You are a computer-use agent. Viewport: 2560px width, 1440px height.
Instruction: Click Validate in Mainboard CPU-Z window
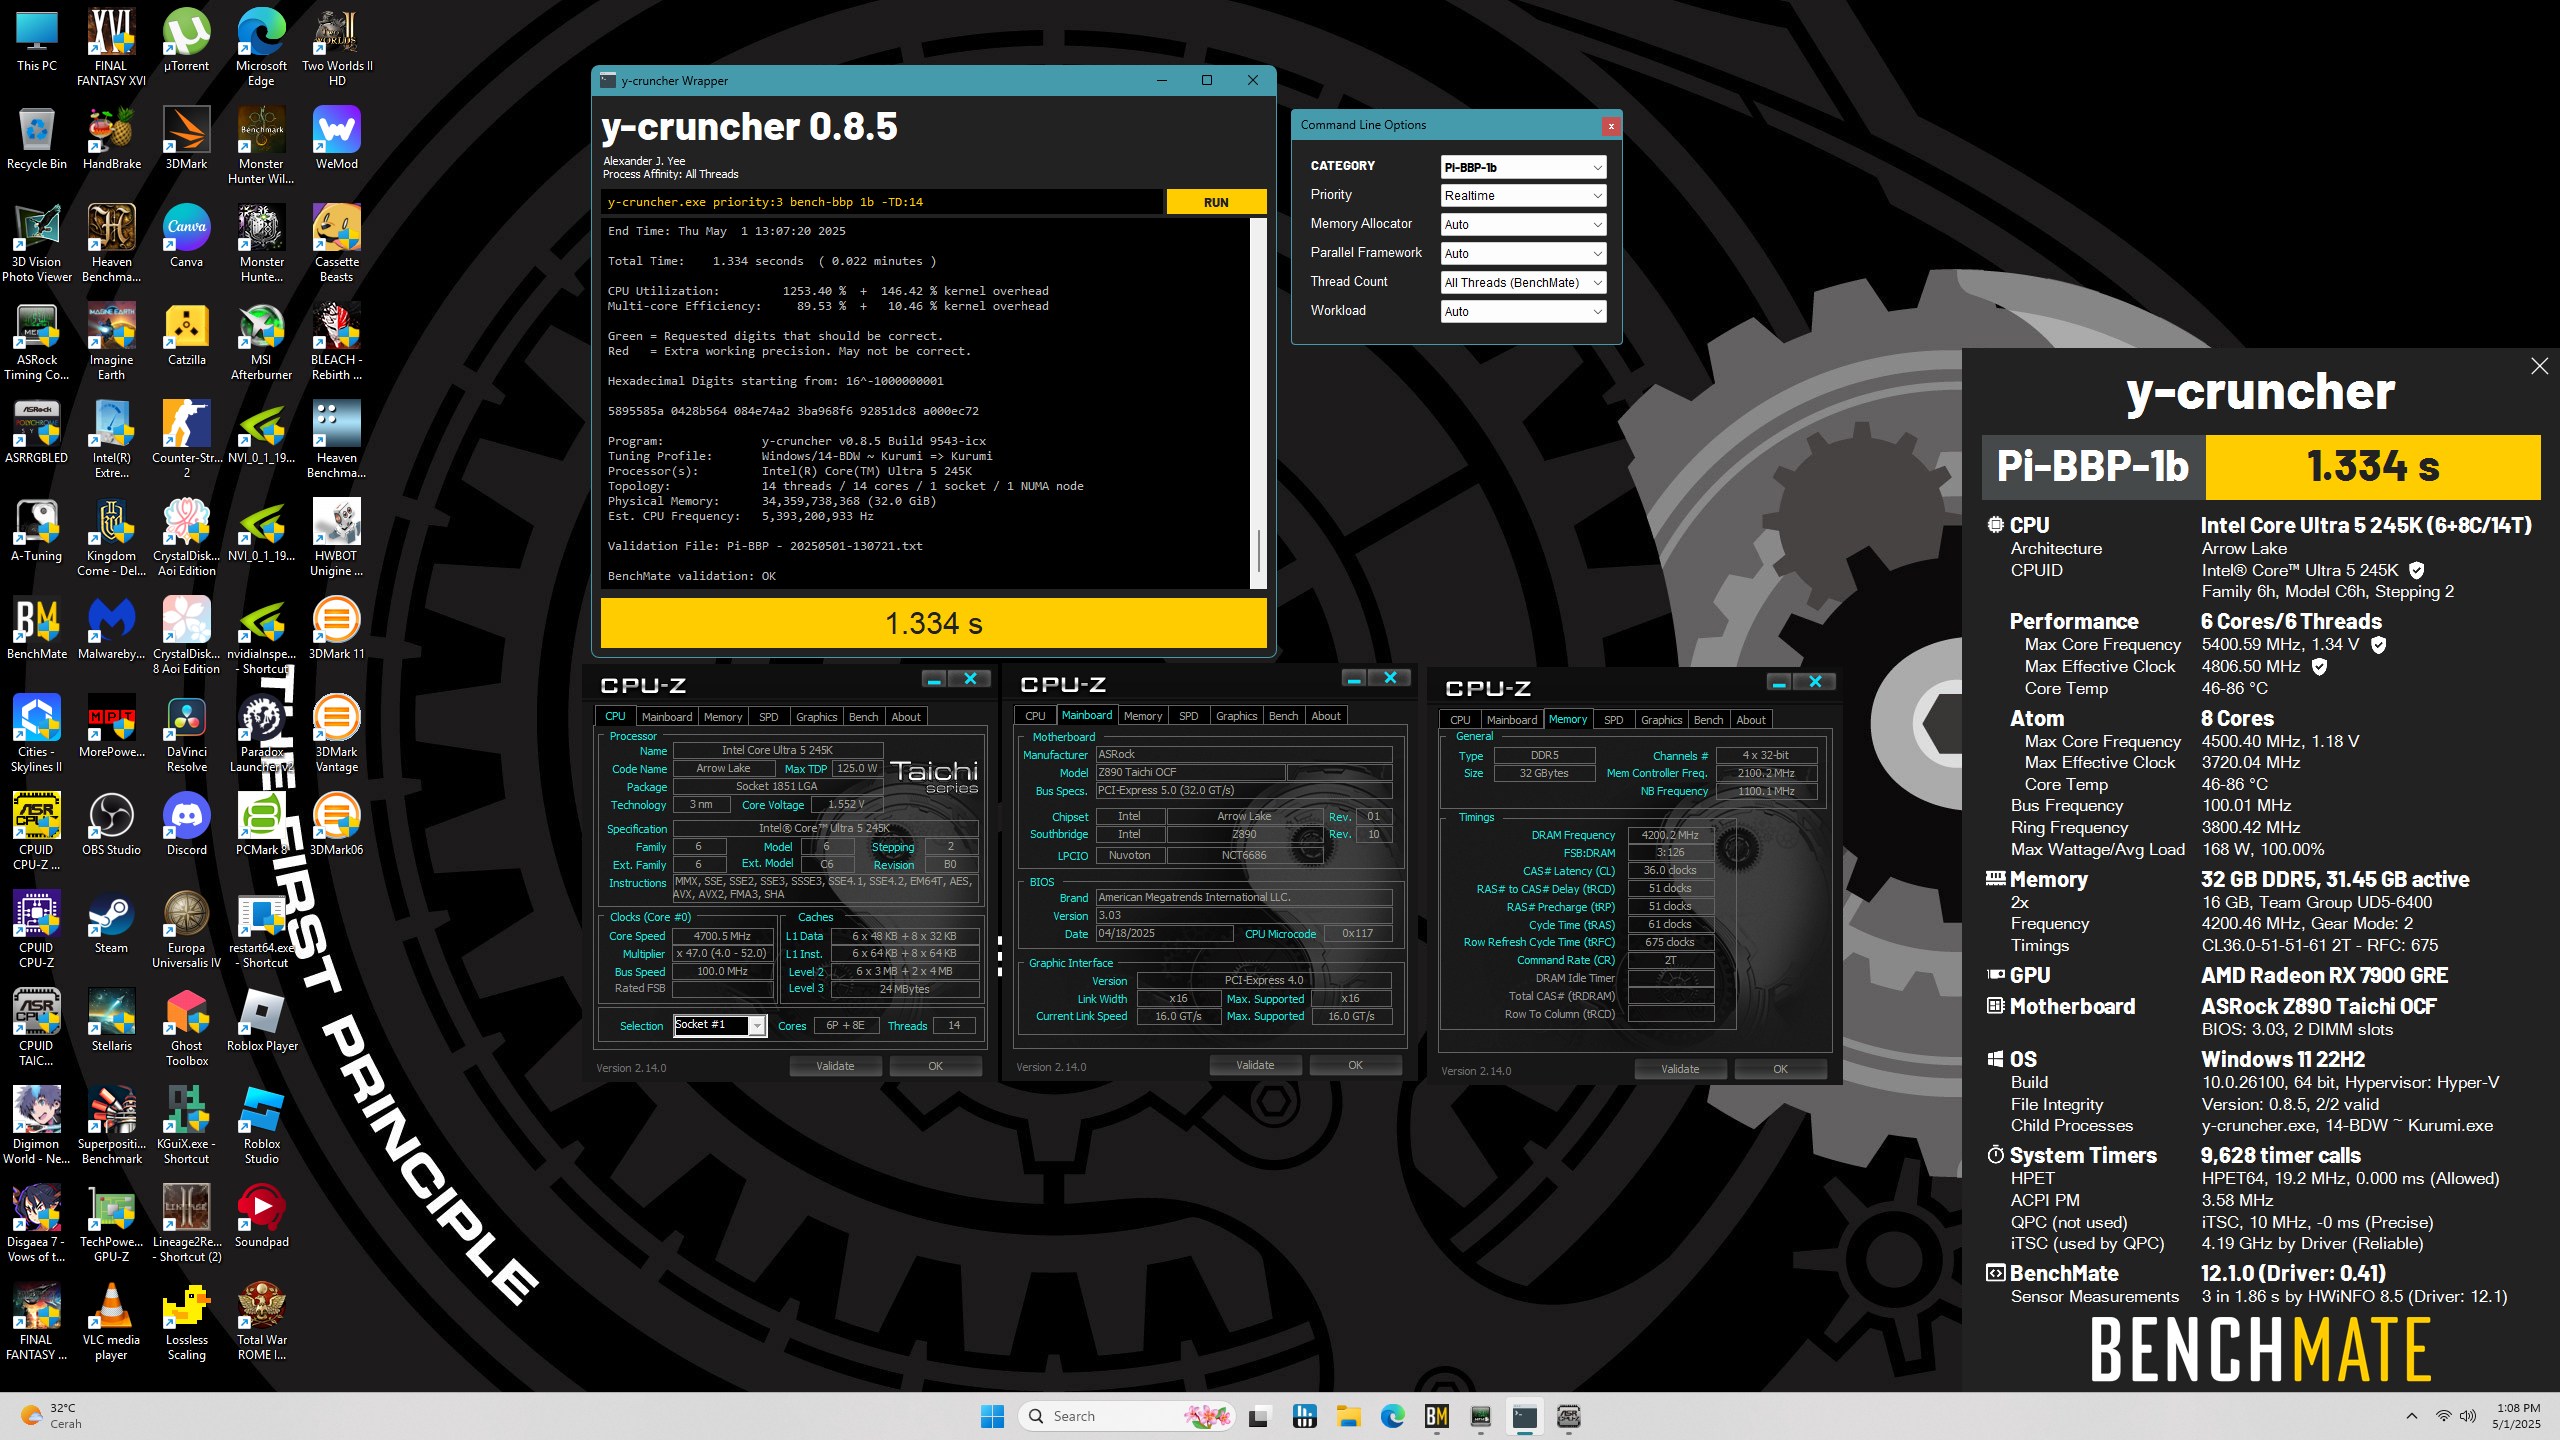[1255, 1065]
